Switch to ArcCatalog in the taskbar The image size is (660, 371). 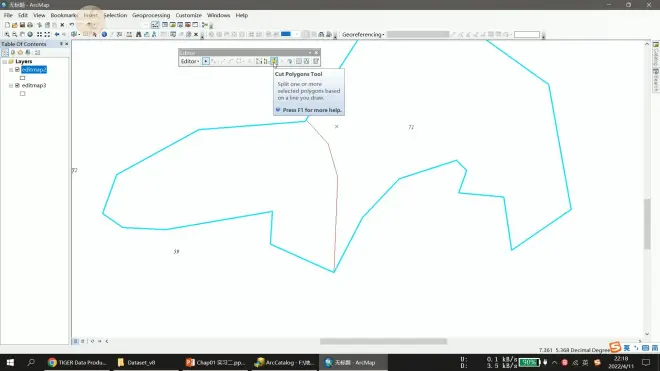(x=285, y=362)
